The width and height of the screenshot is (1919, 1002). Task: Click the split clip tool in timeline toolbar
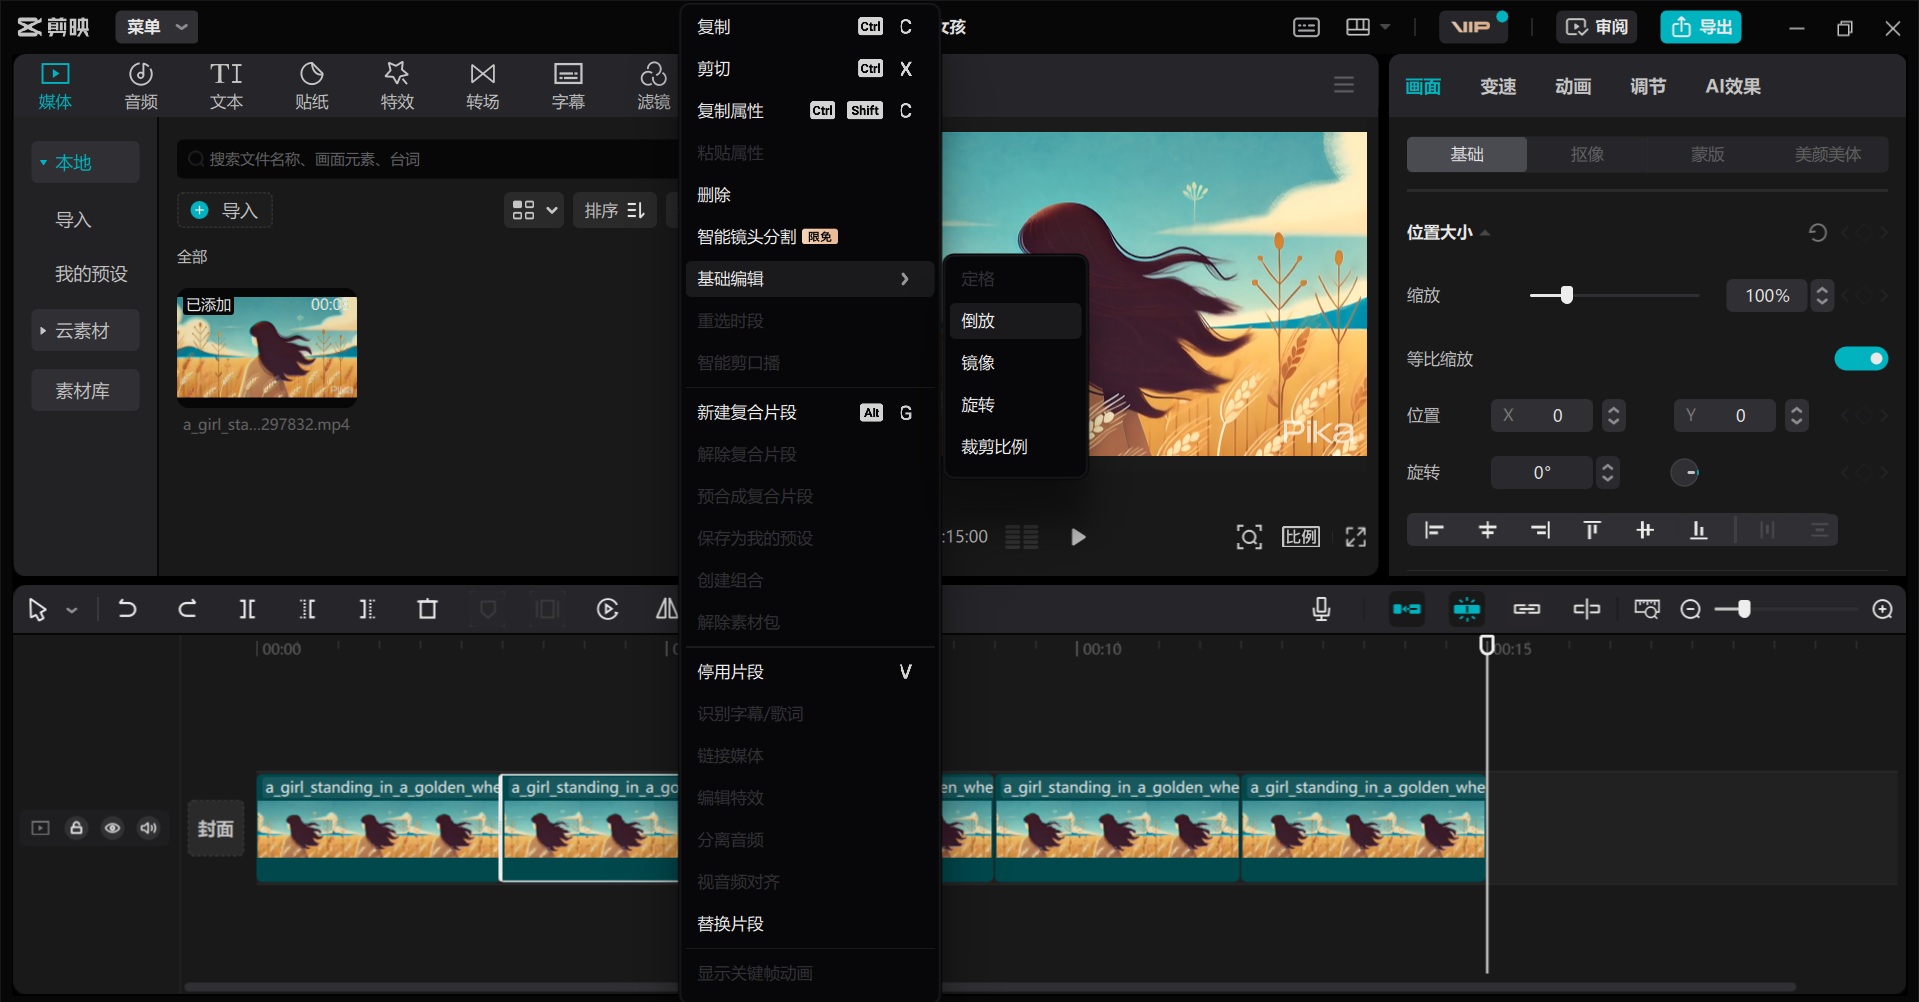(247, 609)
